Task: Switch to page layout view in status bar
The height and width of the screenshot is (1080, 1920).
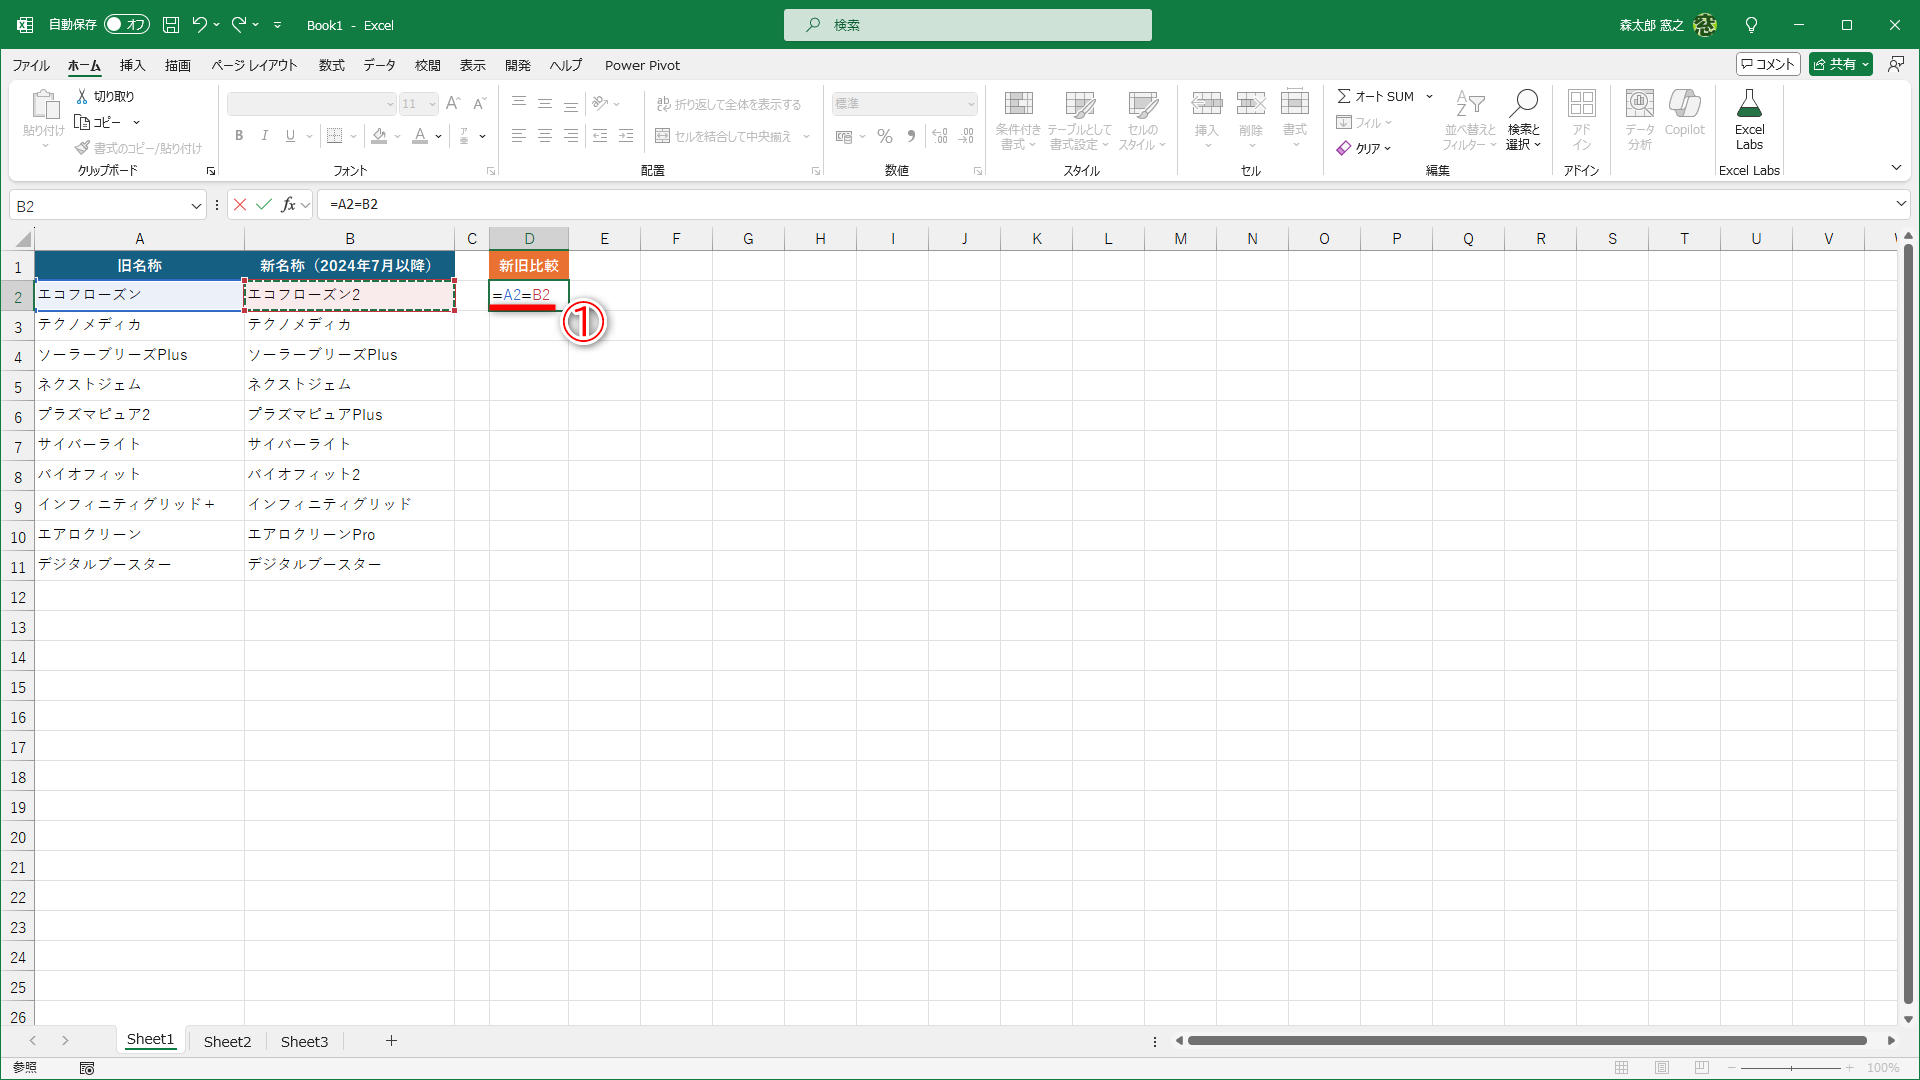Action: tap(1662, 1068)
